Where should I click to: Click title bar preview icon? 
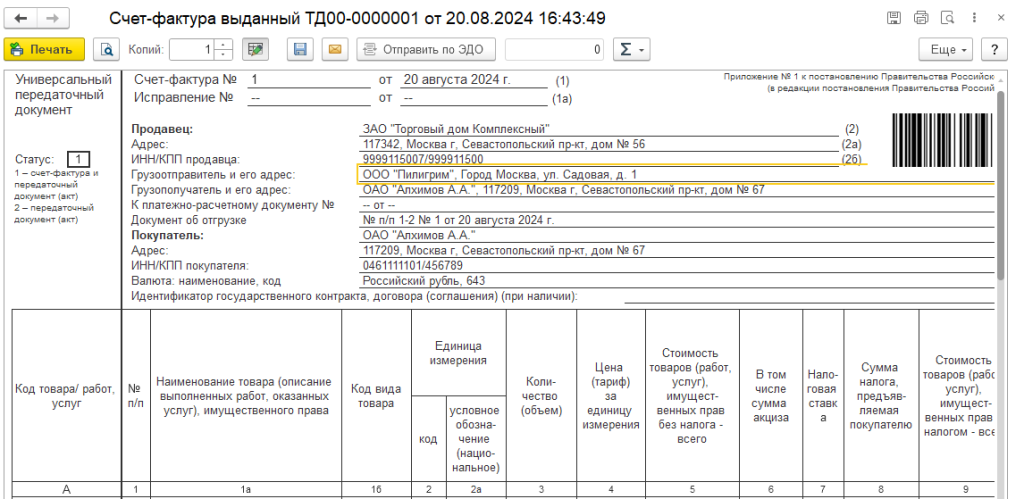(x=946, y=18)
